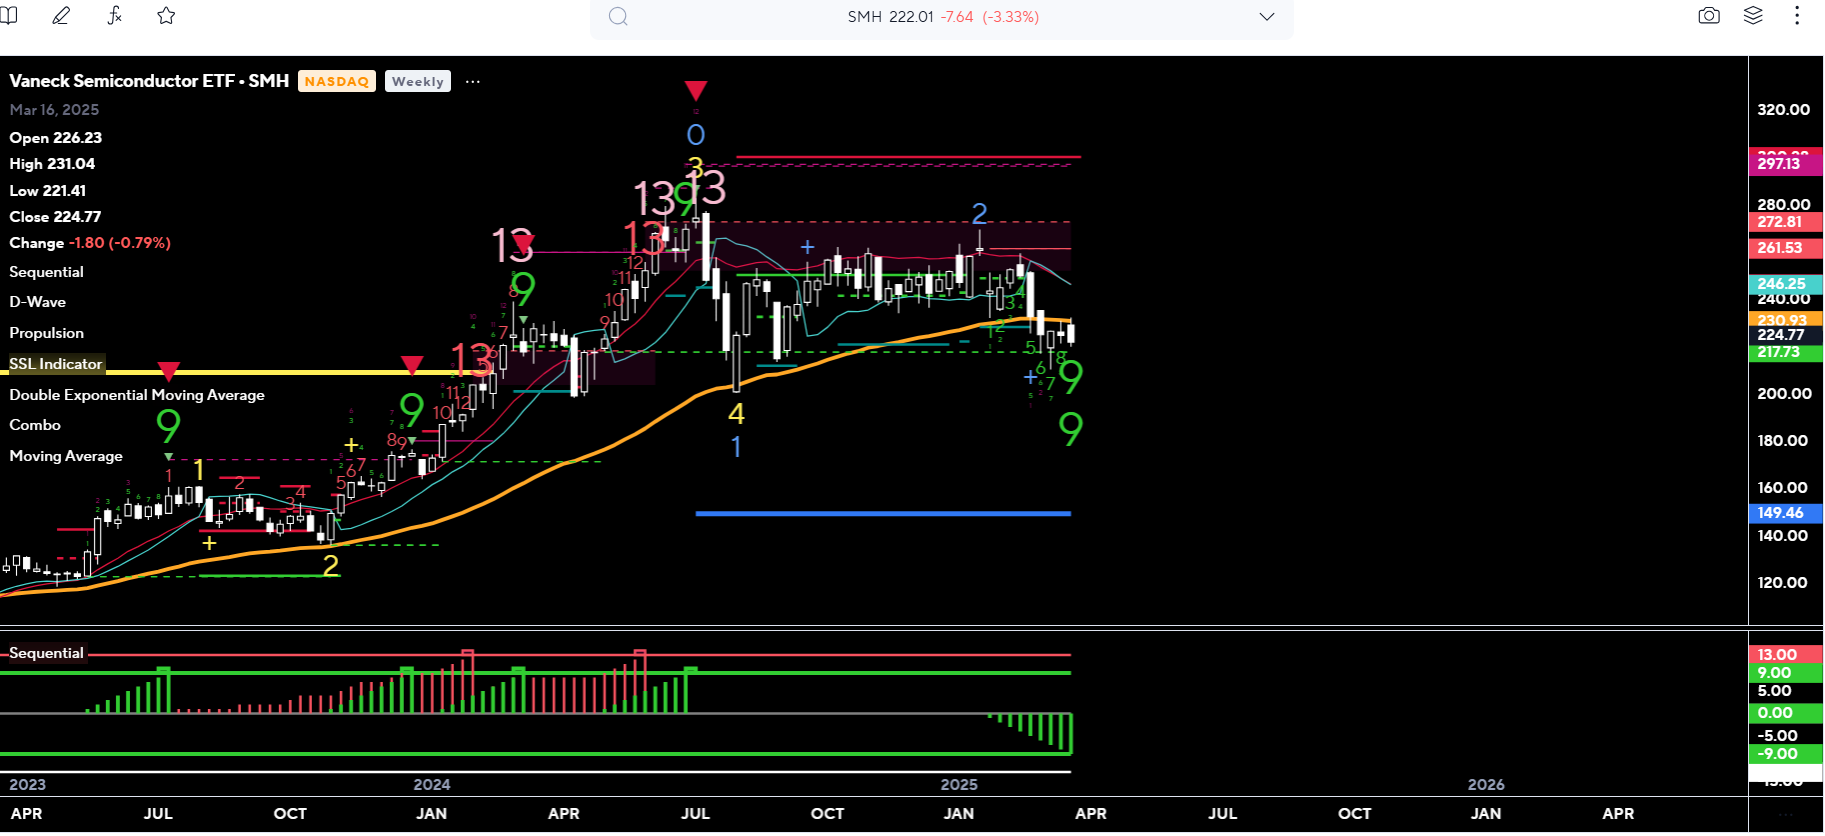The height and width of the screenshot is (836, 1825).
Task: Click the Sequential label in lower pane
Action: tap(46, 653)
